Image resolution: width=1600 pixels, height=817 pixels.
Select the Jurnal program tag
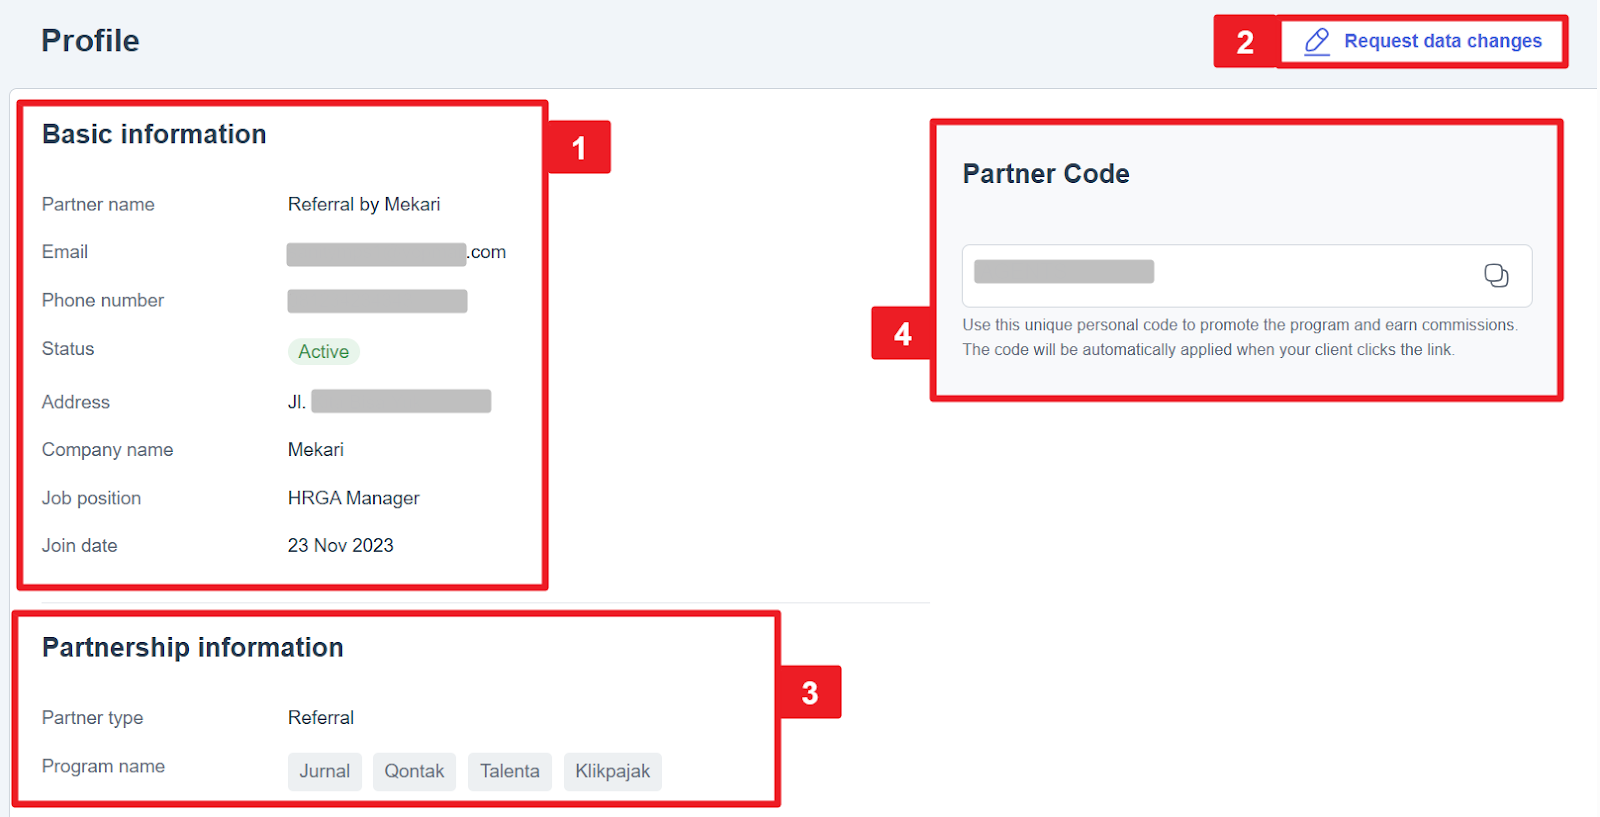325,771
